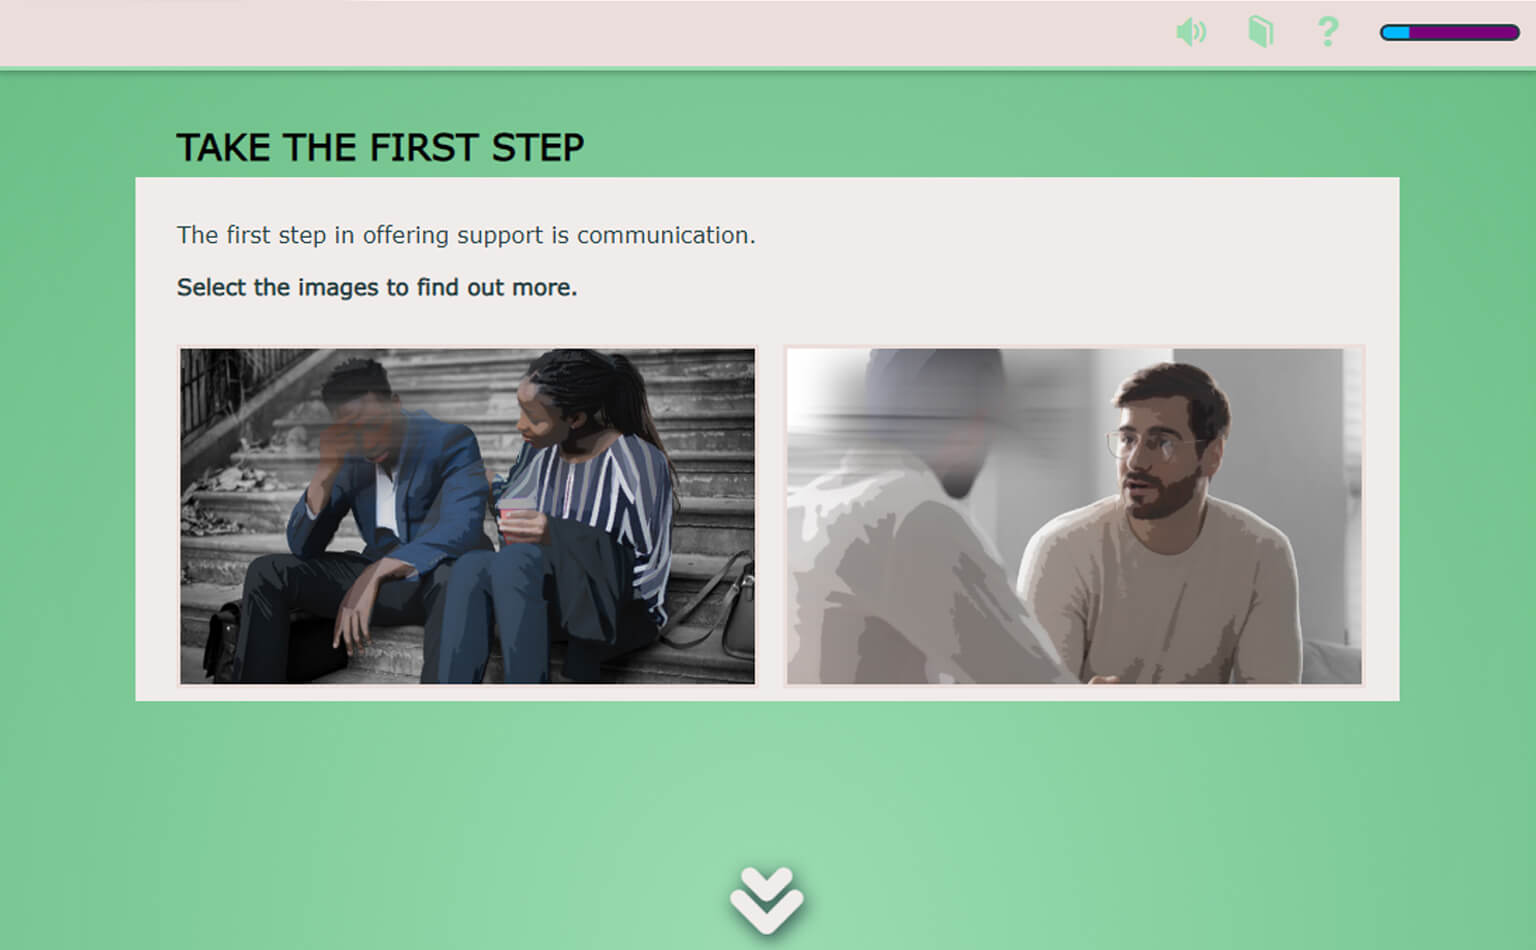Click the "Select the images to find out more" text
1536x950 pixels.
click(x=377, y=287)
